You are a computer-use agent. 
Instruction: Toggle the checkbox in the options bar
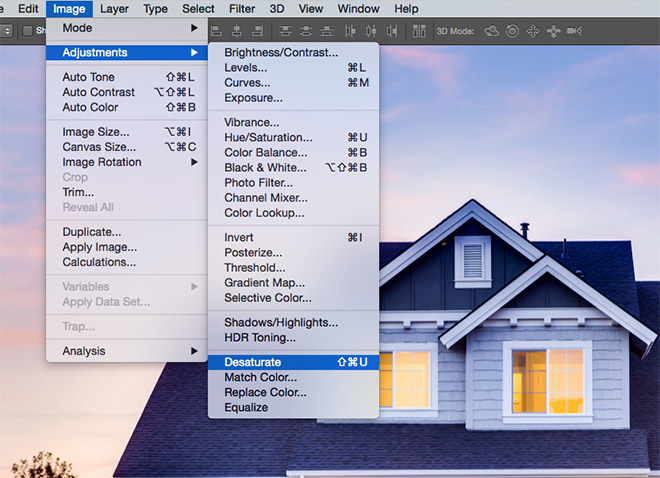click(x=27, y=31)
